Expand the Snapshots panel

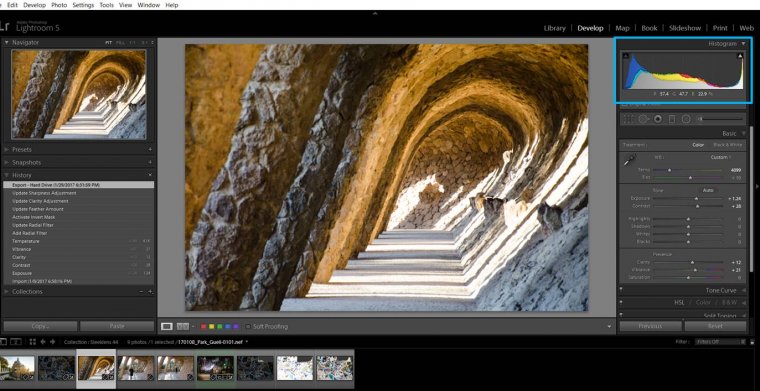7,162
